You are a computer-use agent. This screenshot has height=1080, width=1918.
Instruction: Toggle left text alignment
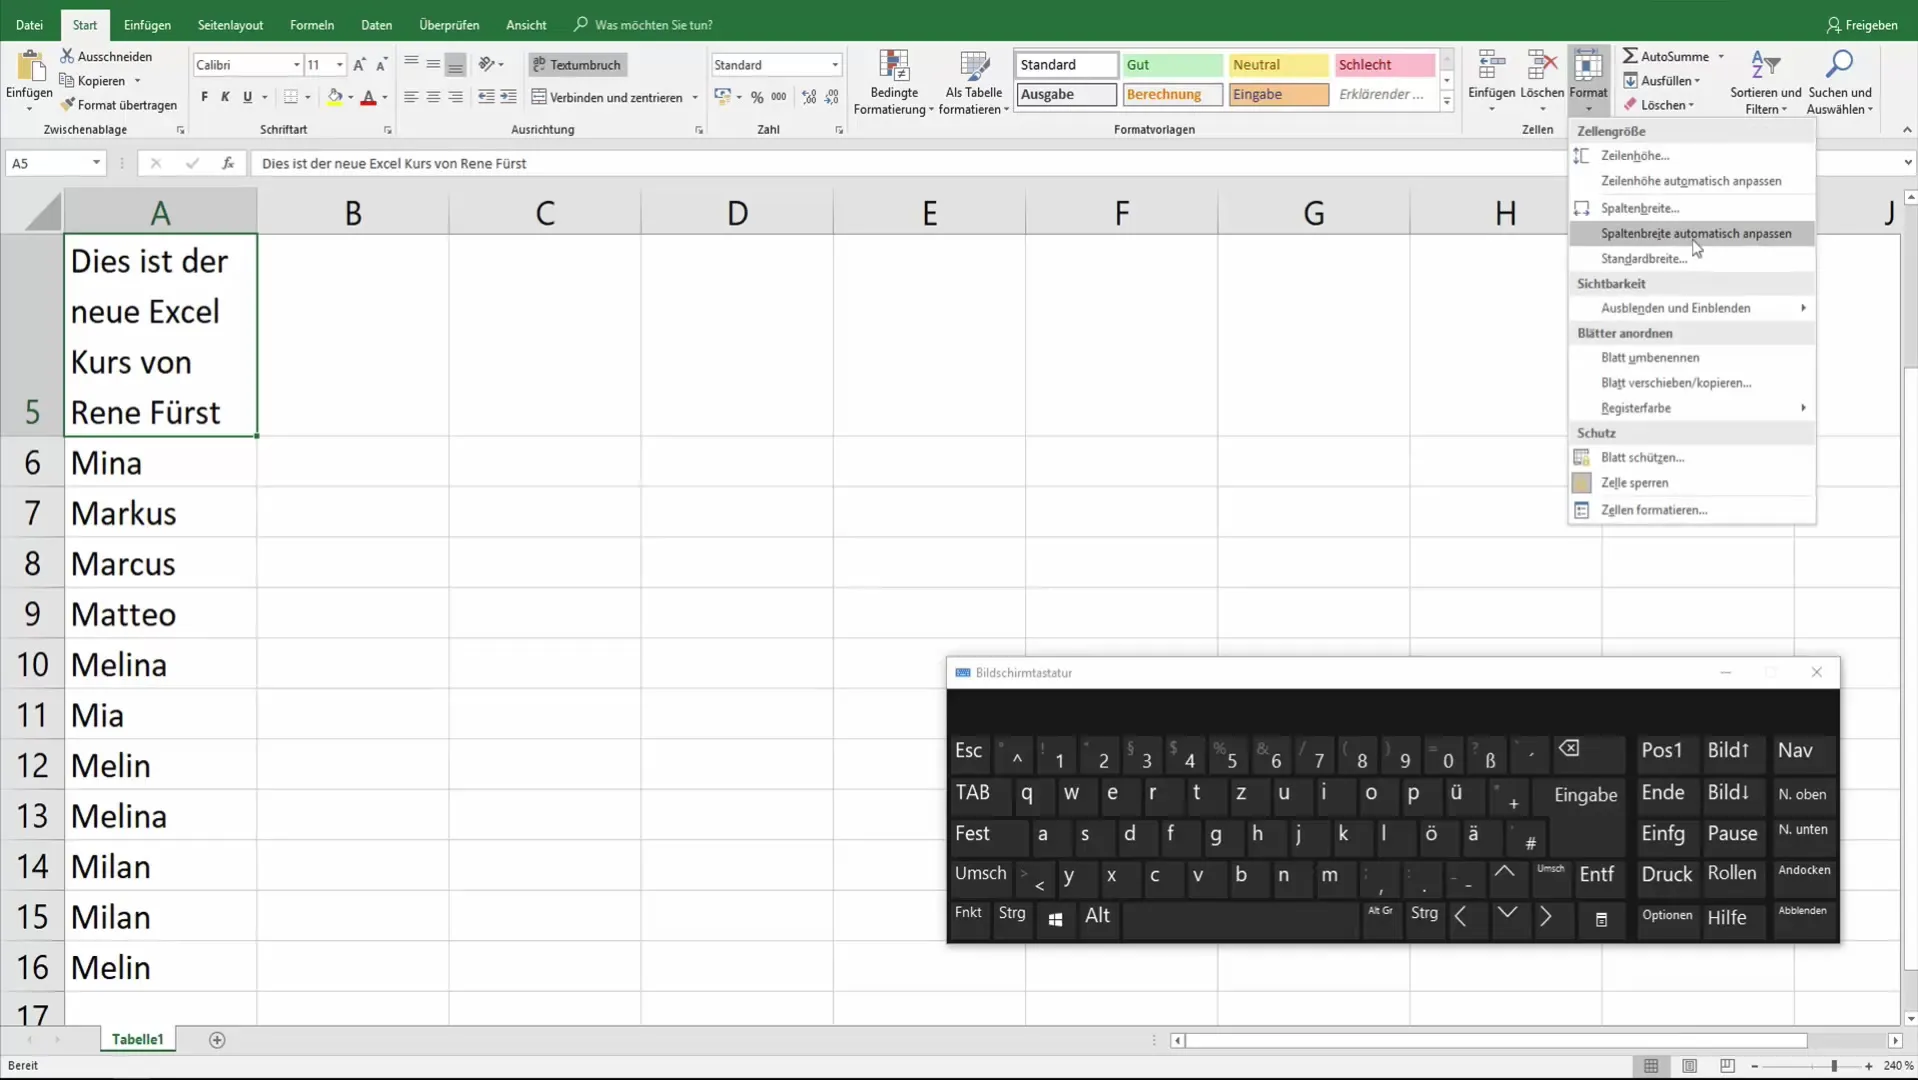point(411,97)
